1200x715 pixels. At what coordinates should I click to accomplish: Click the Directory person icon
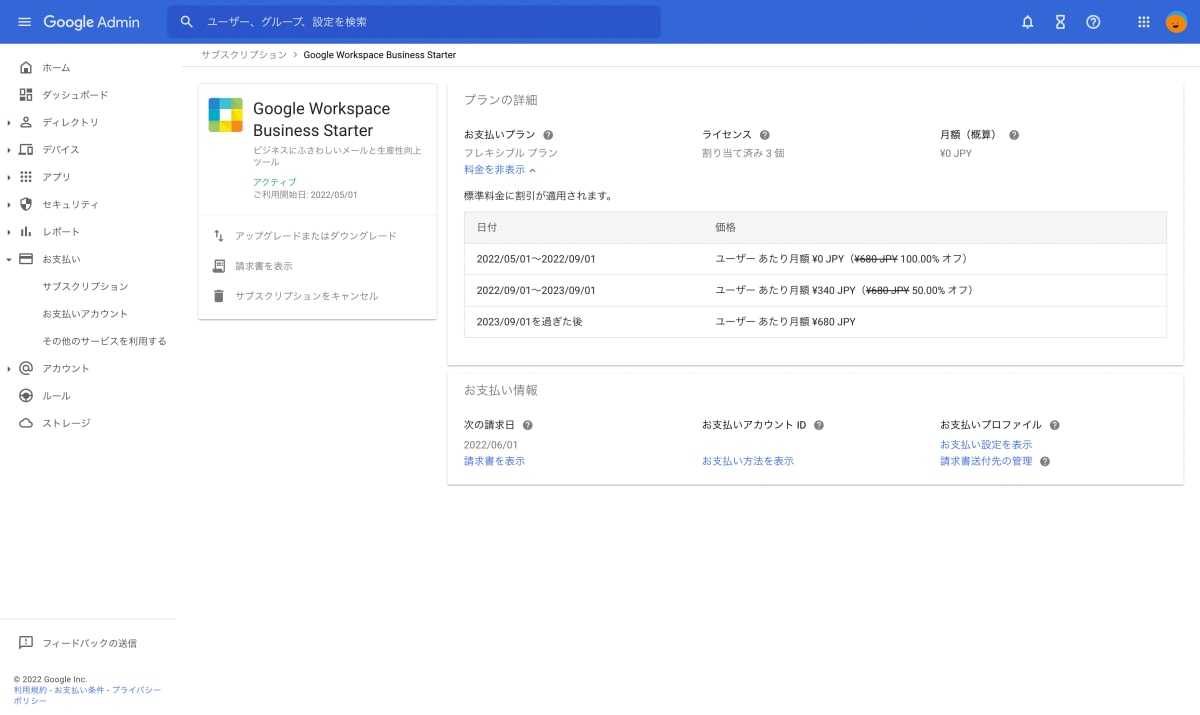point(26,122)
